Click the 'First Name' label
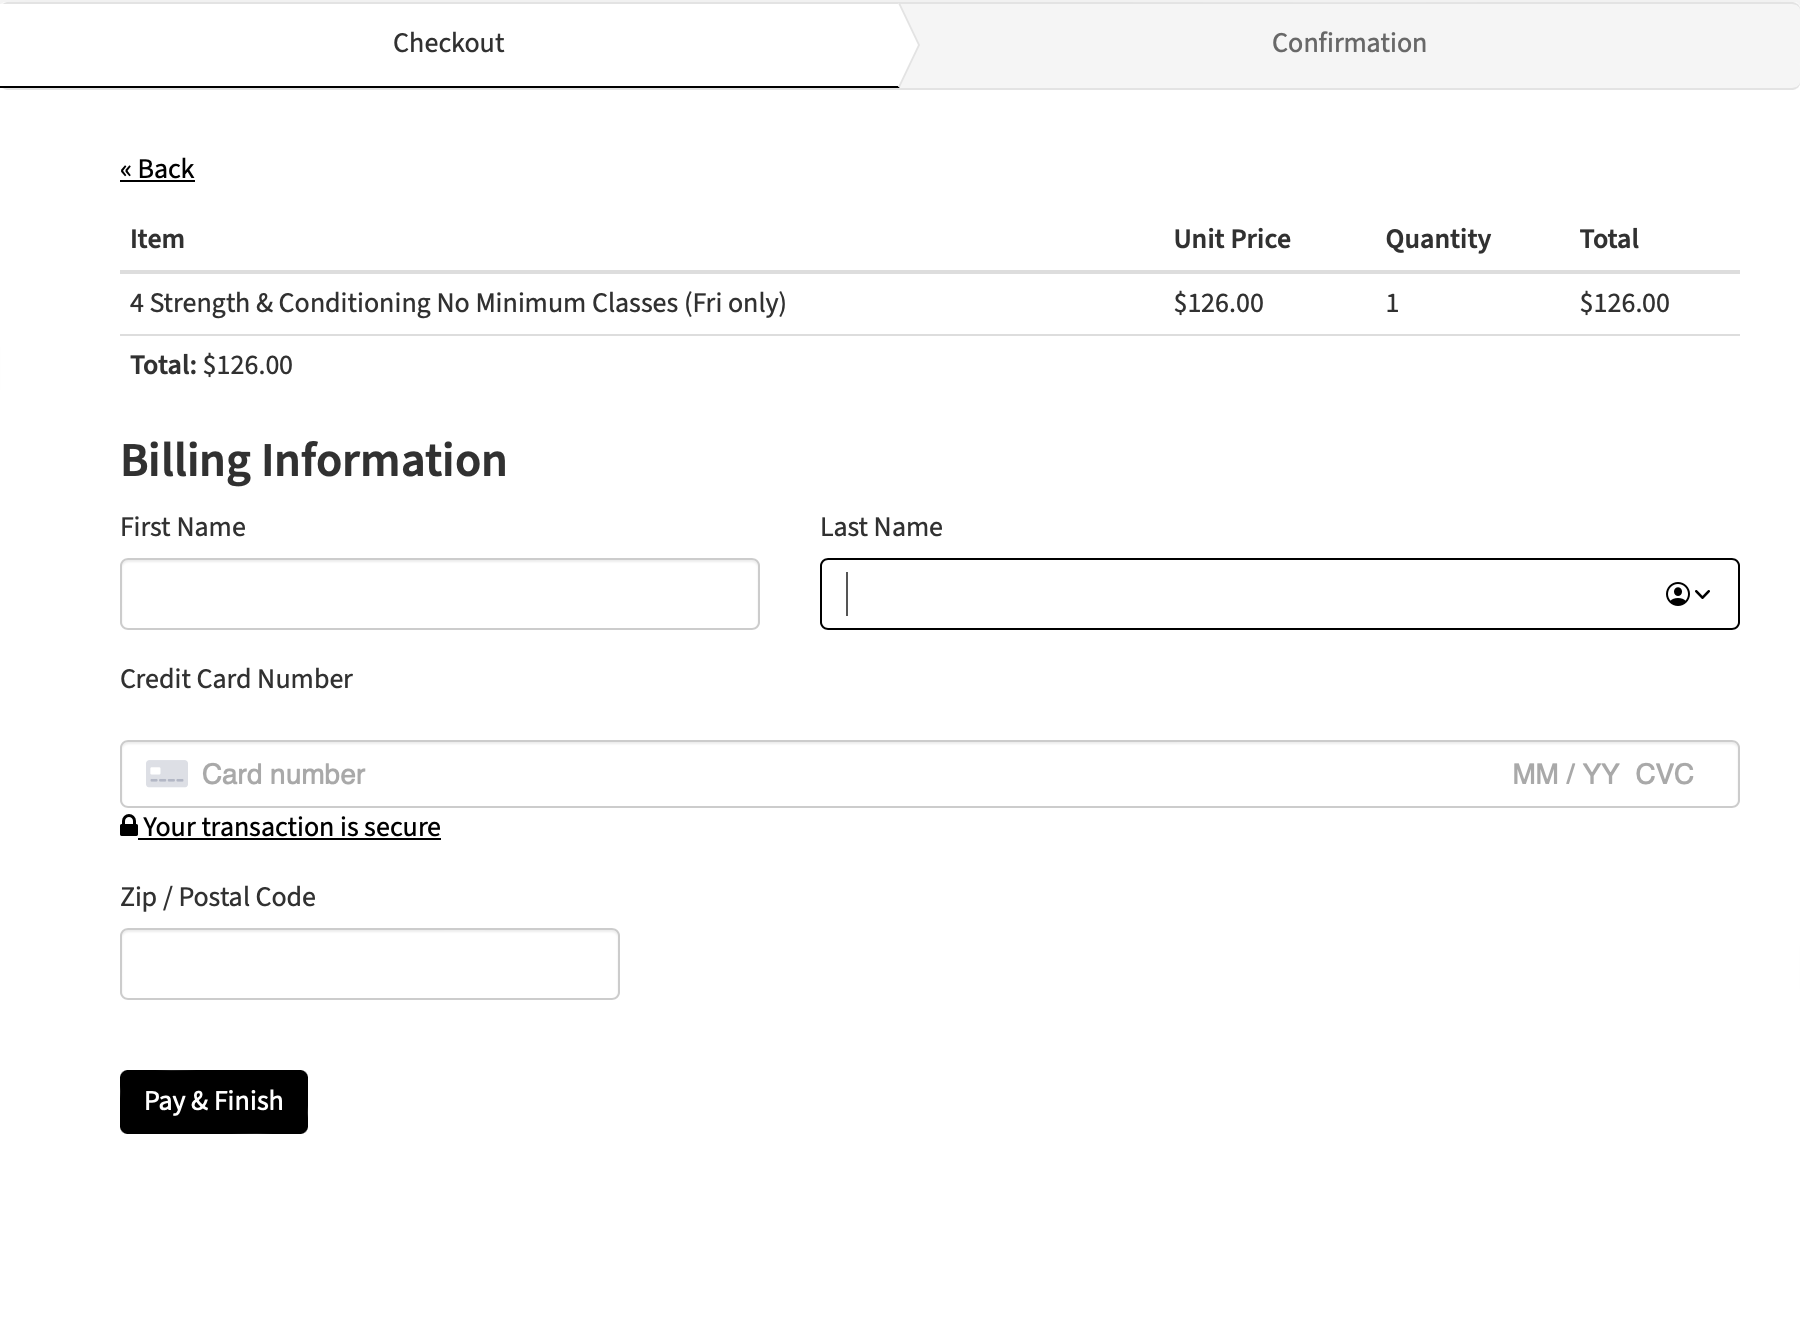This screenshot has width=1800, height=1328. point(183,527)
